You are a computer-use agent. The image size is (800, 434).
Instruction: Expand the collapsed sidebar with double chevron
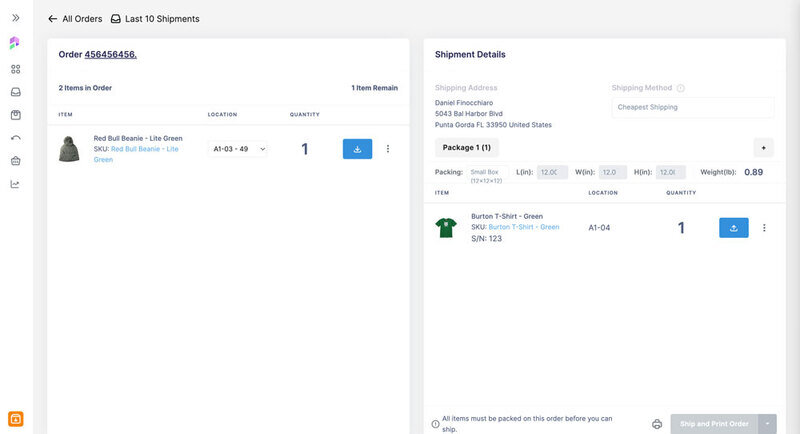15,18
